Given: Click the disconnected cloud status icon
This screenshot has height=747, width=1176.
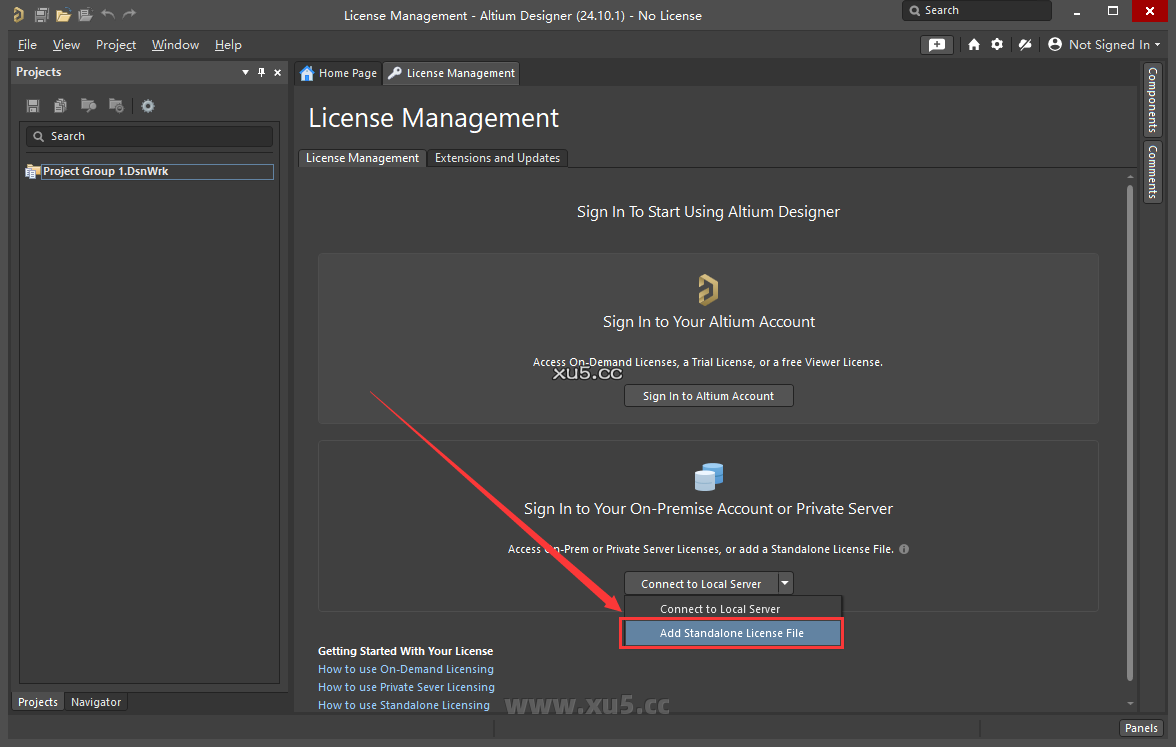Looking at the screenshot, I should point(1024,45).
